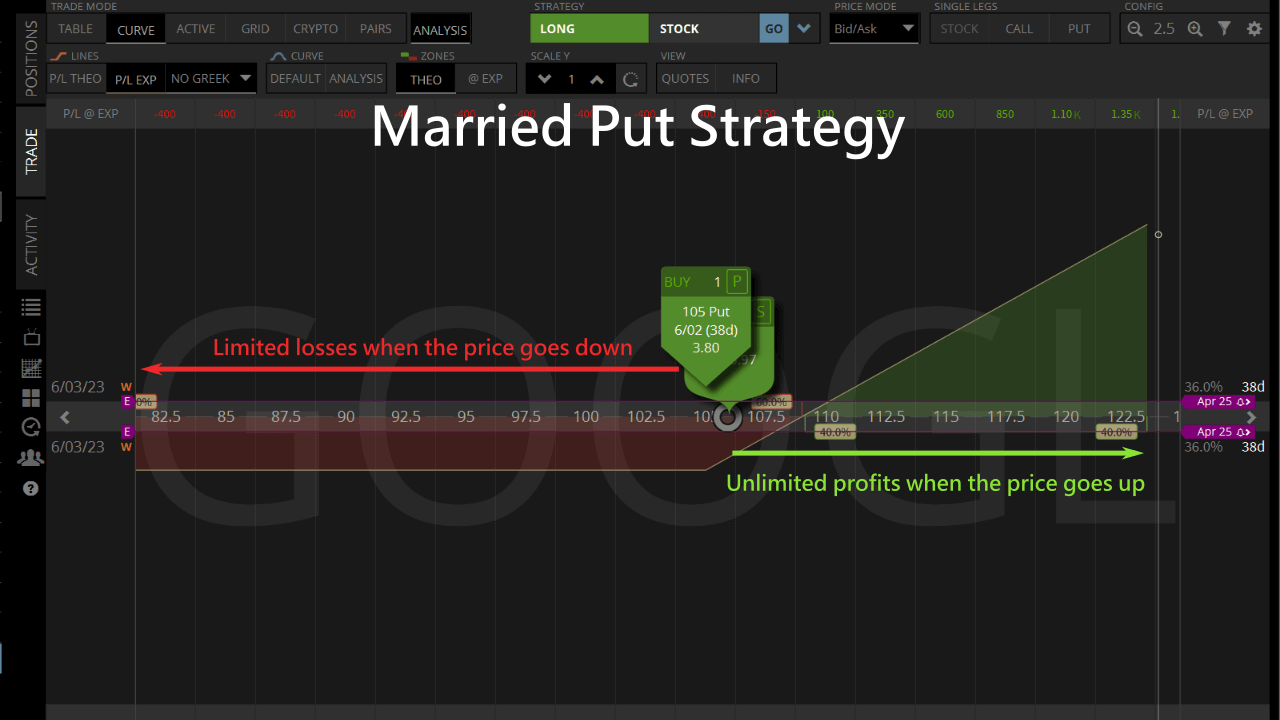Zoom in with the magnifier plus icon
This screenshot has height=720, width=1280.
[x=1194, y=29]
